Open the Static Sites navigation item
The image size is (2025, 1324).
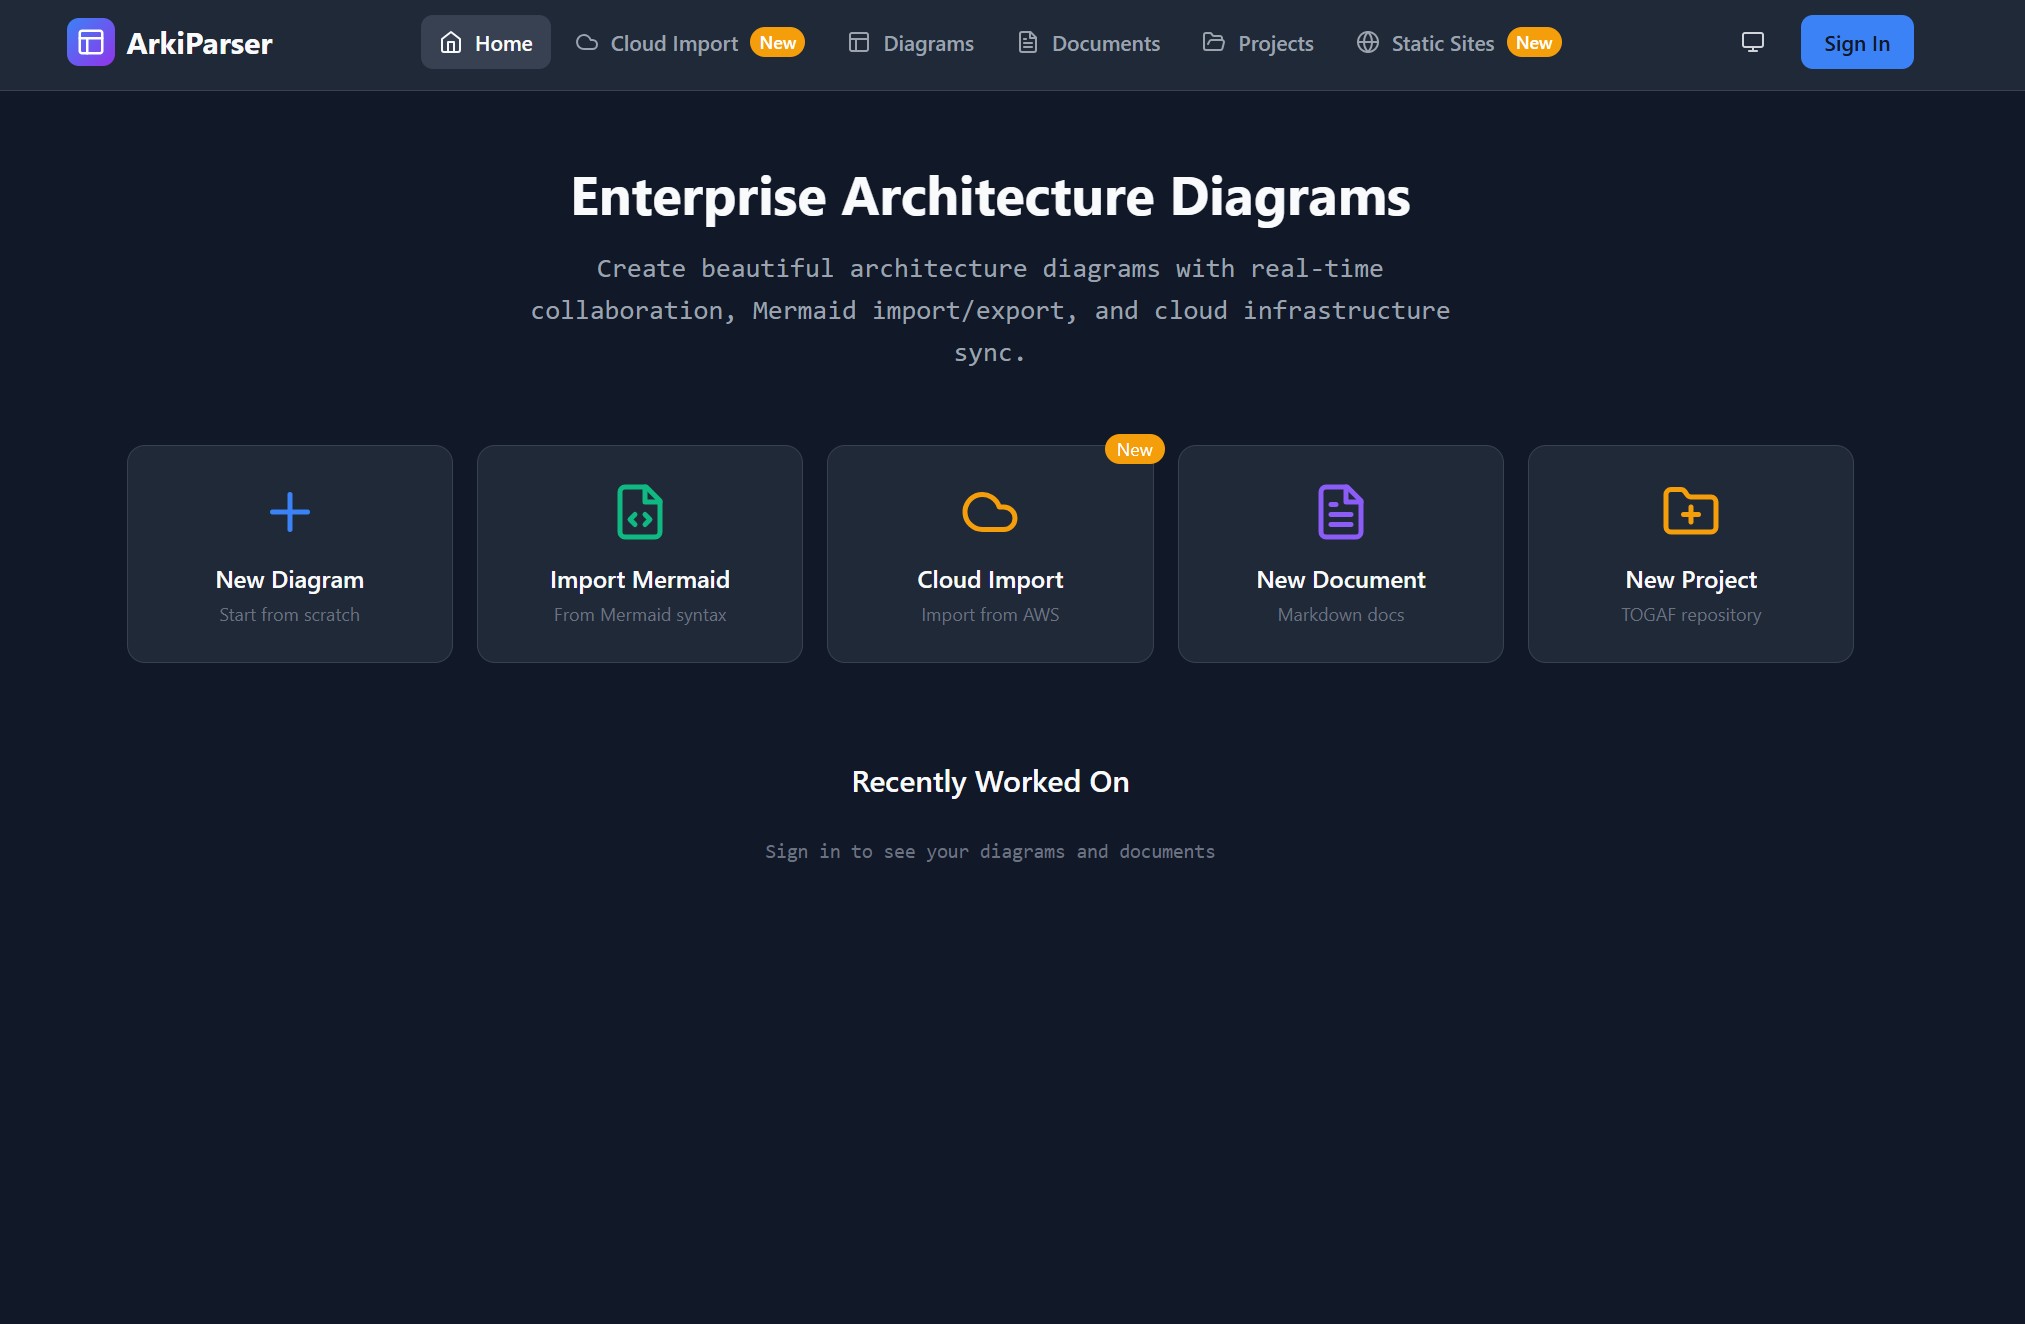pos(1442,43)
